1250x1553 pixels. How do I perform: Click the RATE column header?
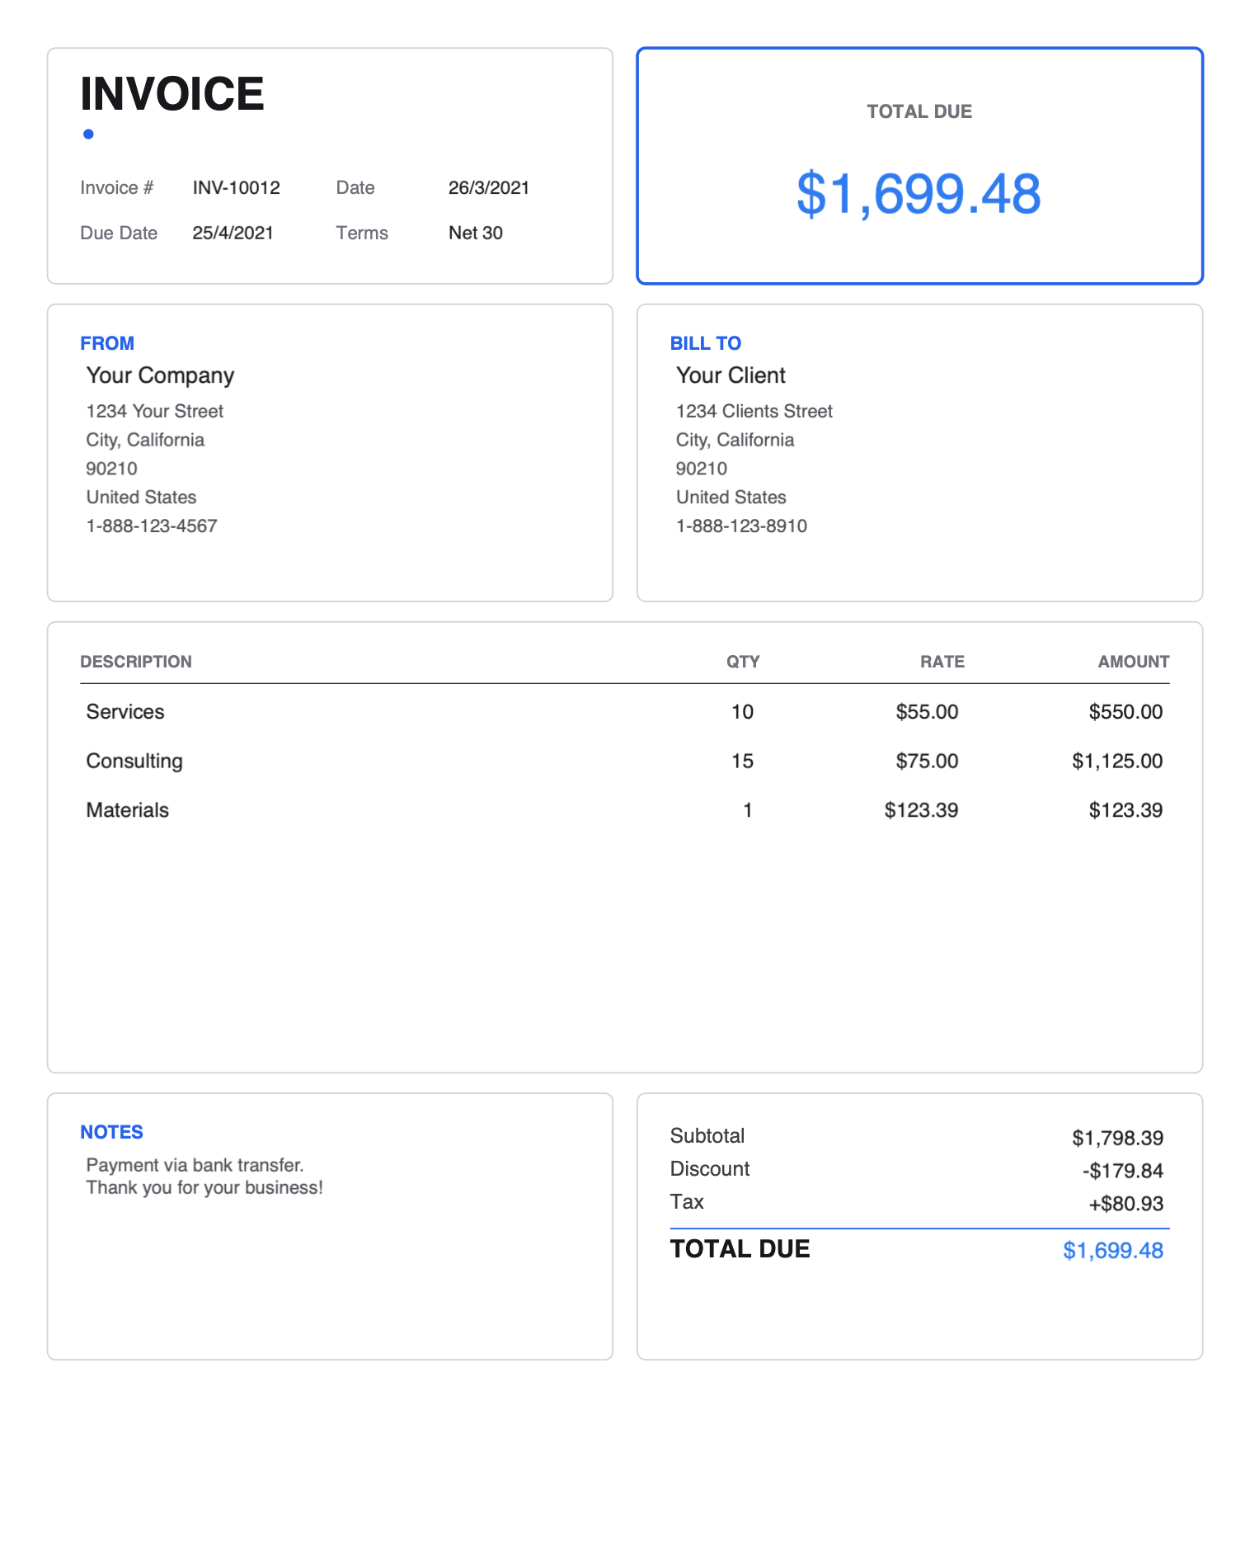(942, 662)
